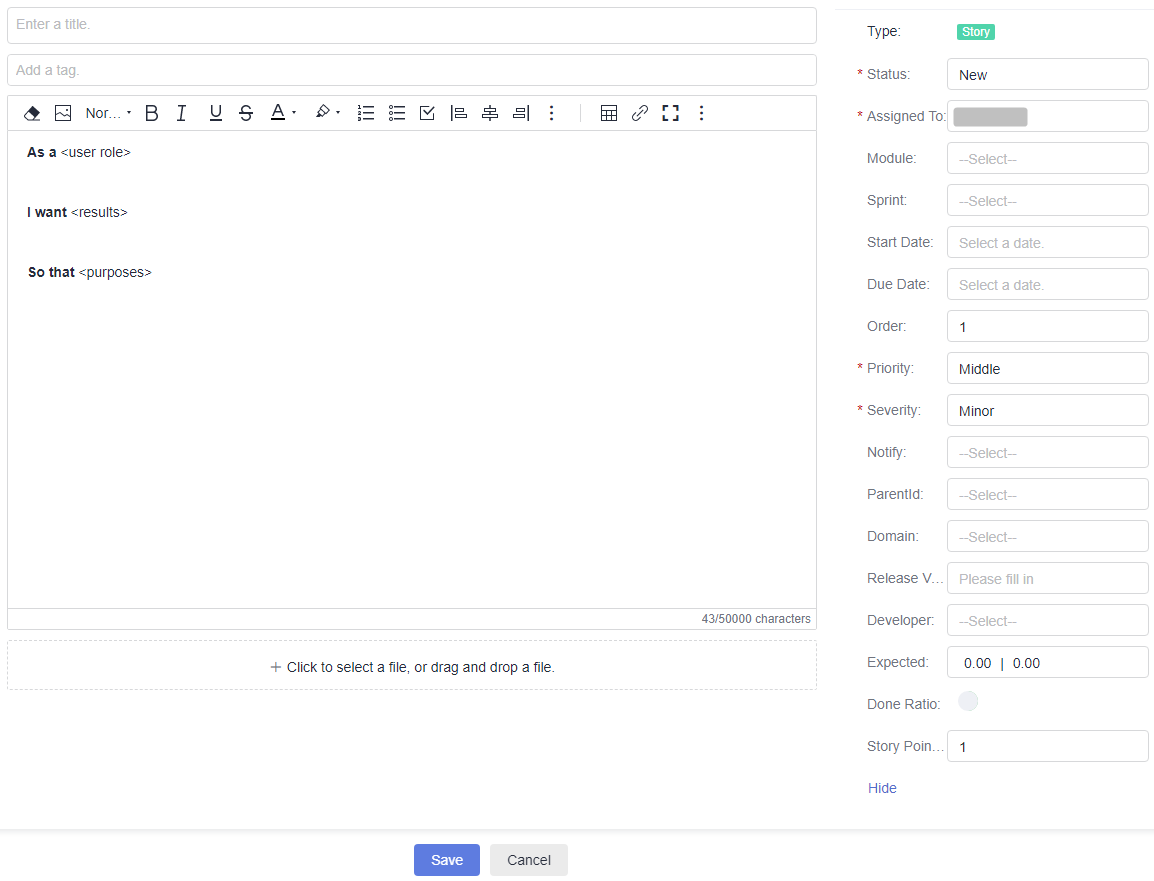Click the Cancel button
Screen dimensions: 1154x881
coord(528,860)
